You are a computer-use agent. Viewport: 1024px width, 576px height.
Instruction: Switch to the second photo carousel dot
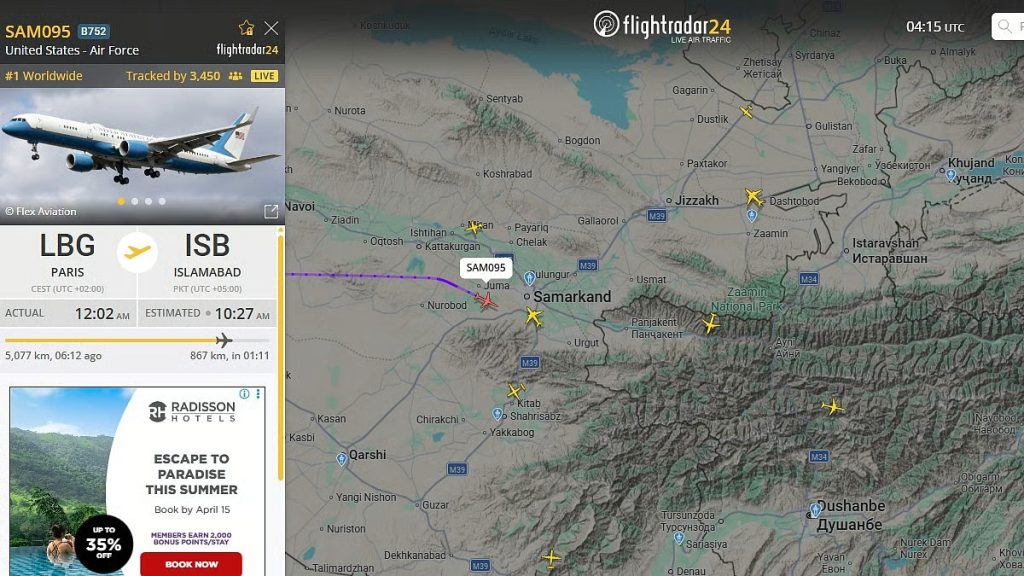(x=135, y=201)
